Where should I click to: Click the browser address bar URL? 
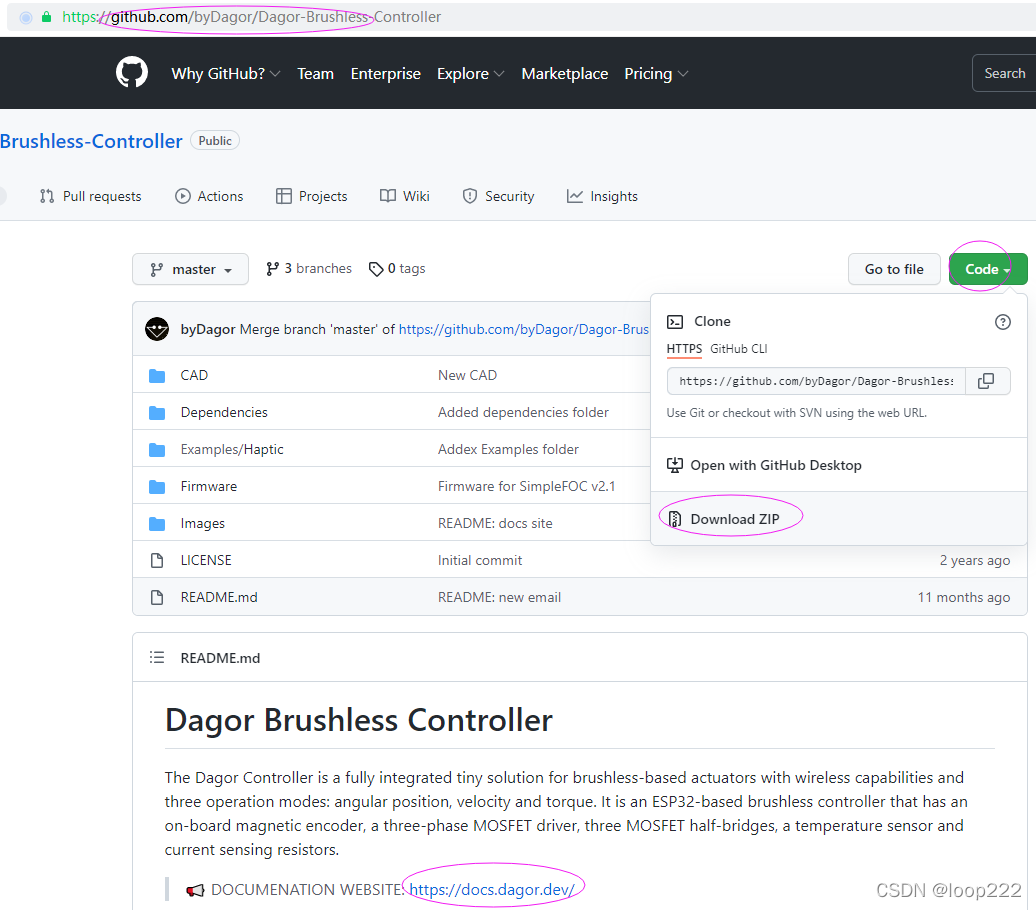click(251, 17)
